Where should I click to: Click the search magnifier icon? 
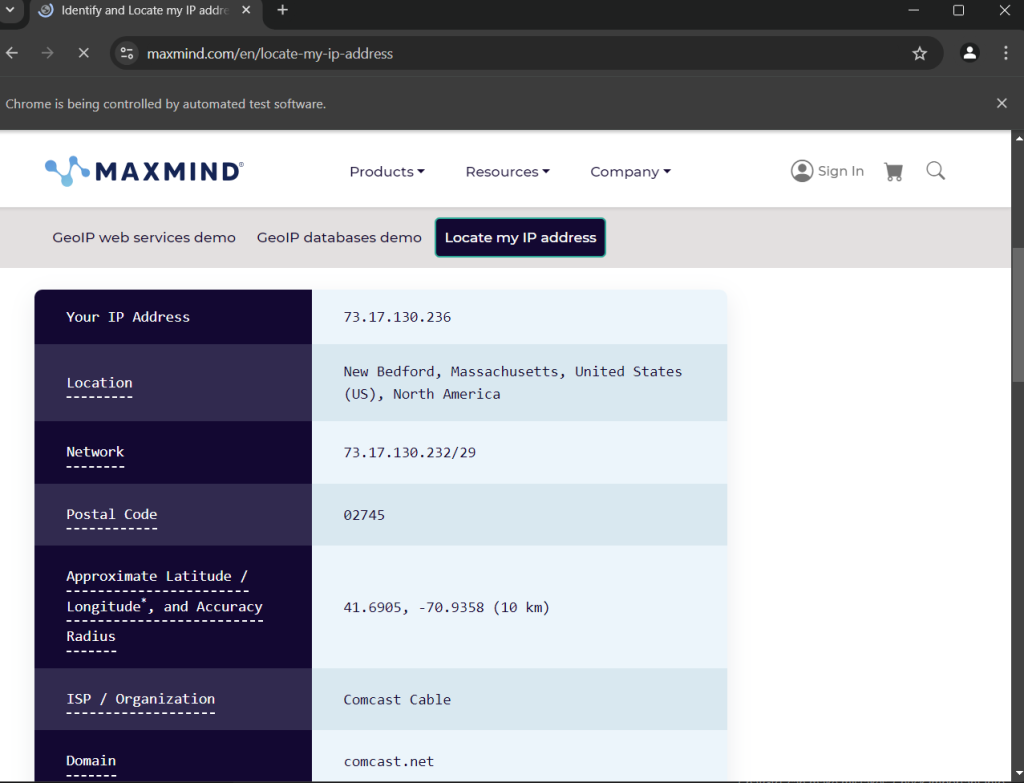click(935, 171)
